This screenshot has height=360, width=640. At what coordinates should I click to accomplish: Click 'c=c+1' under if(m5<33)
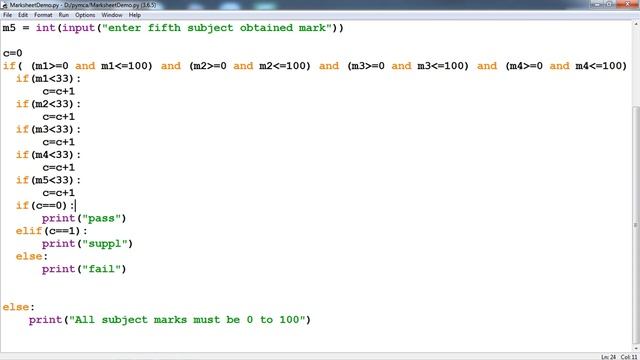pos(58,193)
